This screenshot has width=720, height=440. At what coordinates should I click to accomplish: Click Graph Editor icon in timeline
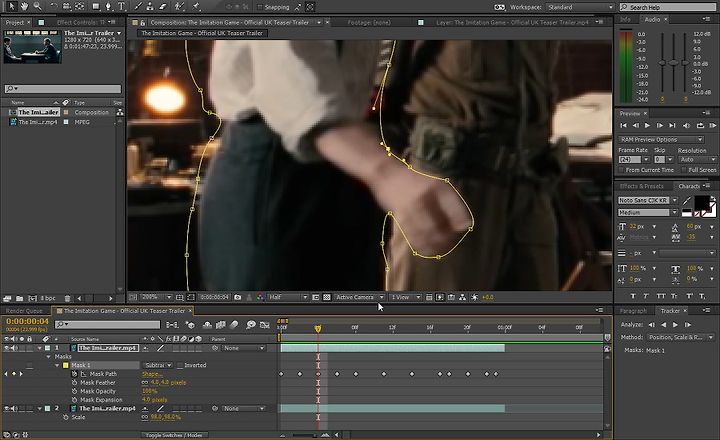tap(264, 325)
